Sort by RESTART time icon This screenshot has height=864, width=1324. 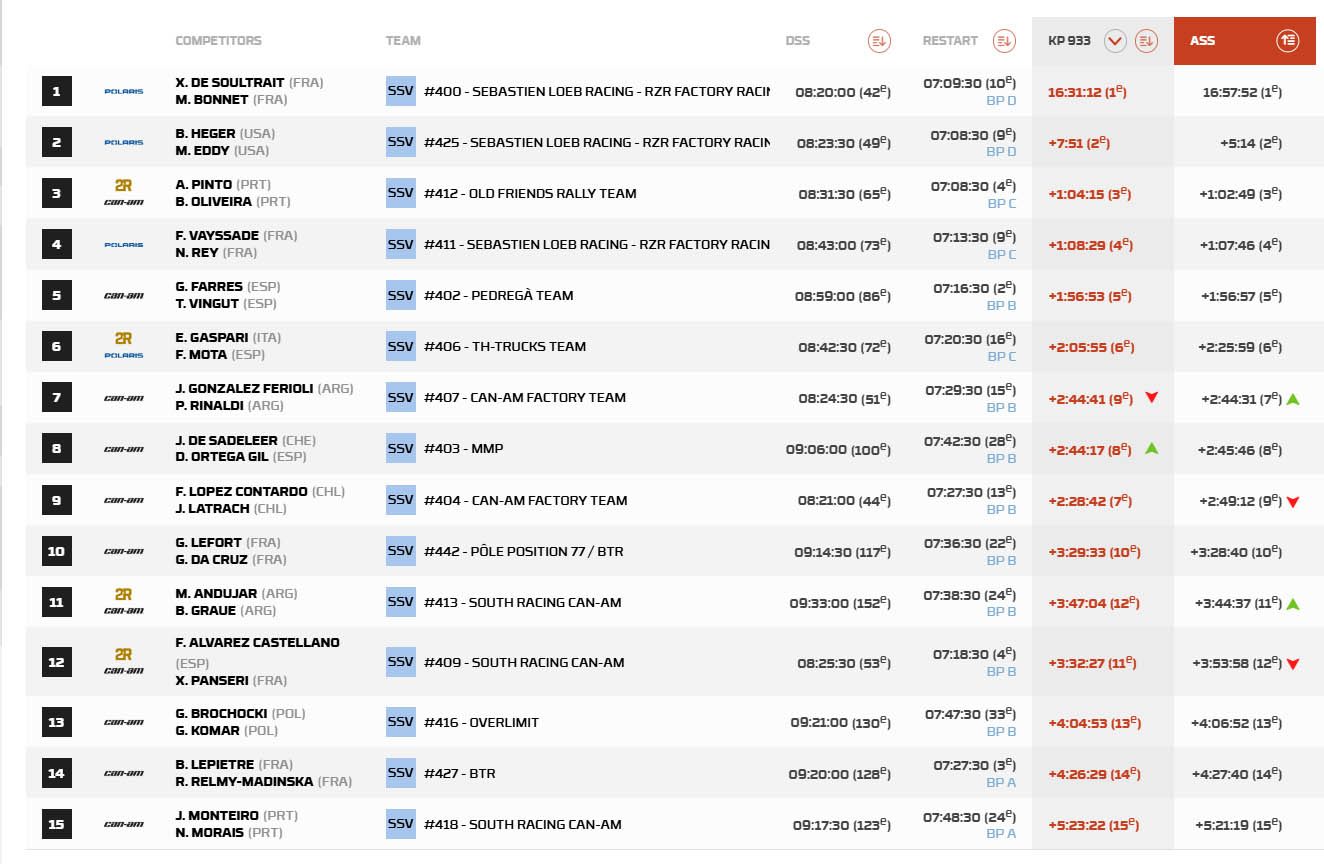tap(1004, 41)
